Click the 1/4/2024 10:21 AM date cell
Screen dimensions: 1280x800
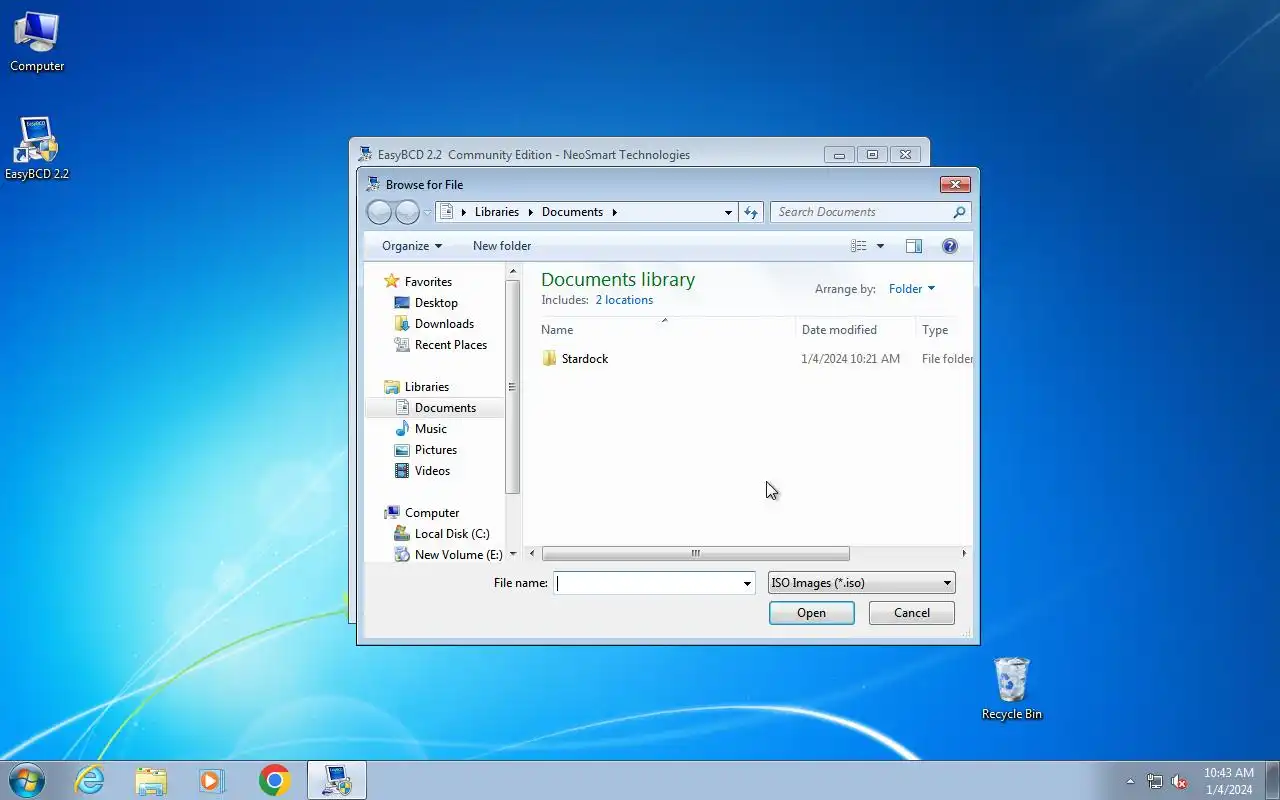[x=850, y=359]
